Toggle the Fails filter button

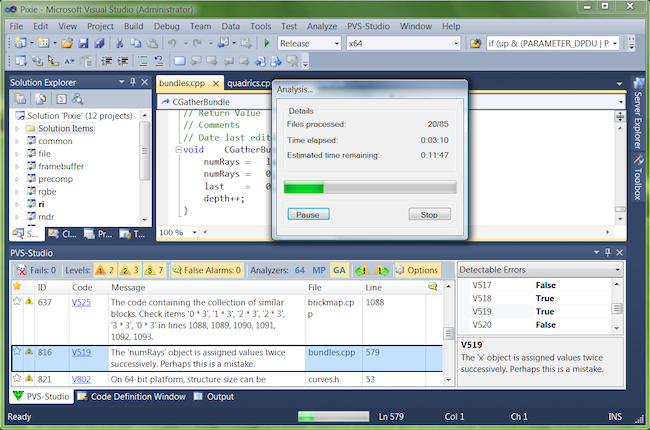coord(36,270)
